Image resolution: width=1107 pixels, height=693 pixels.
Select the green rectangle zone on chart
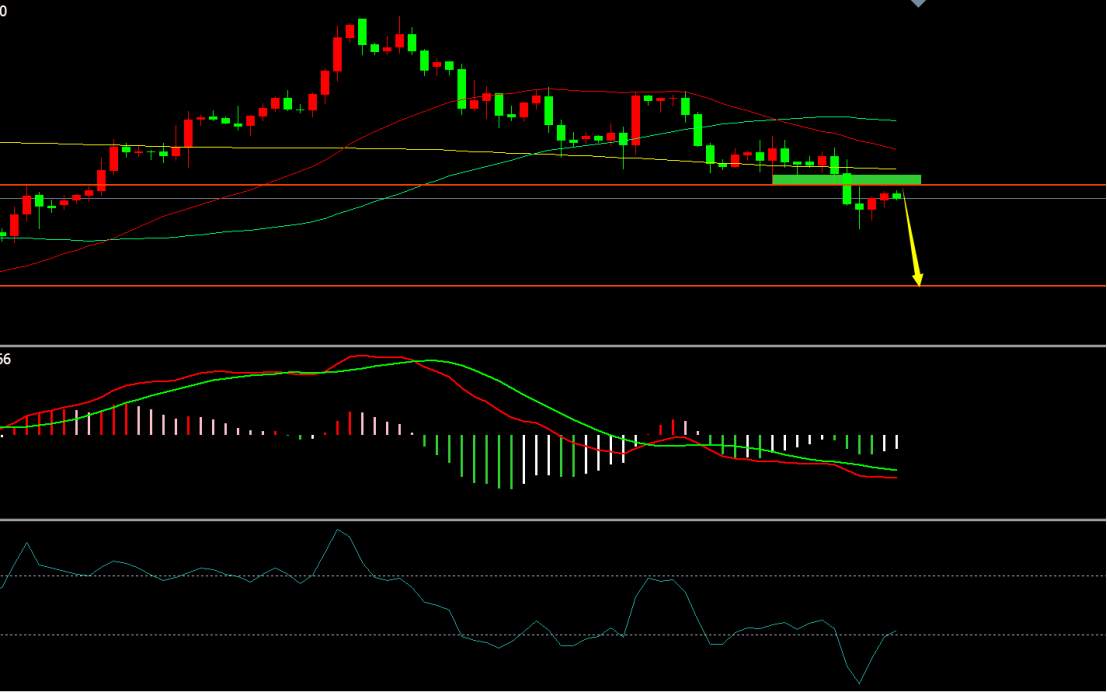pos(846,179)
